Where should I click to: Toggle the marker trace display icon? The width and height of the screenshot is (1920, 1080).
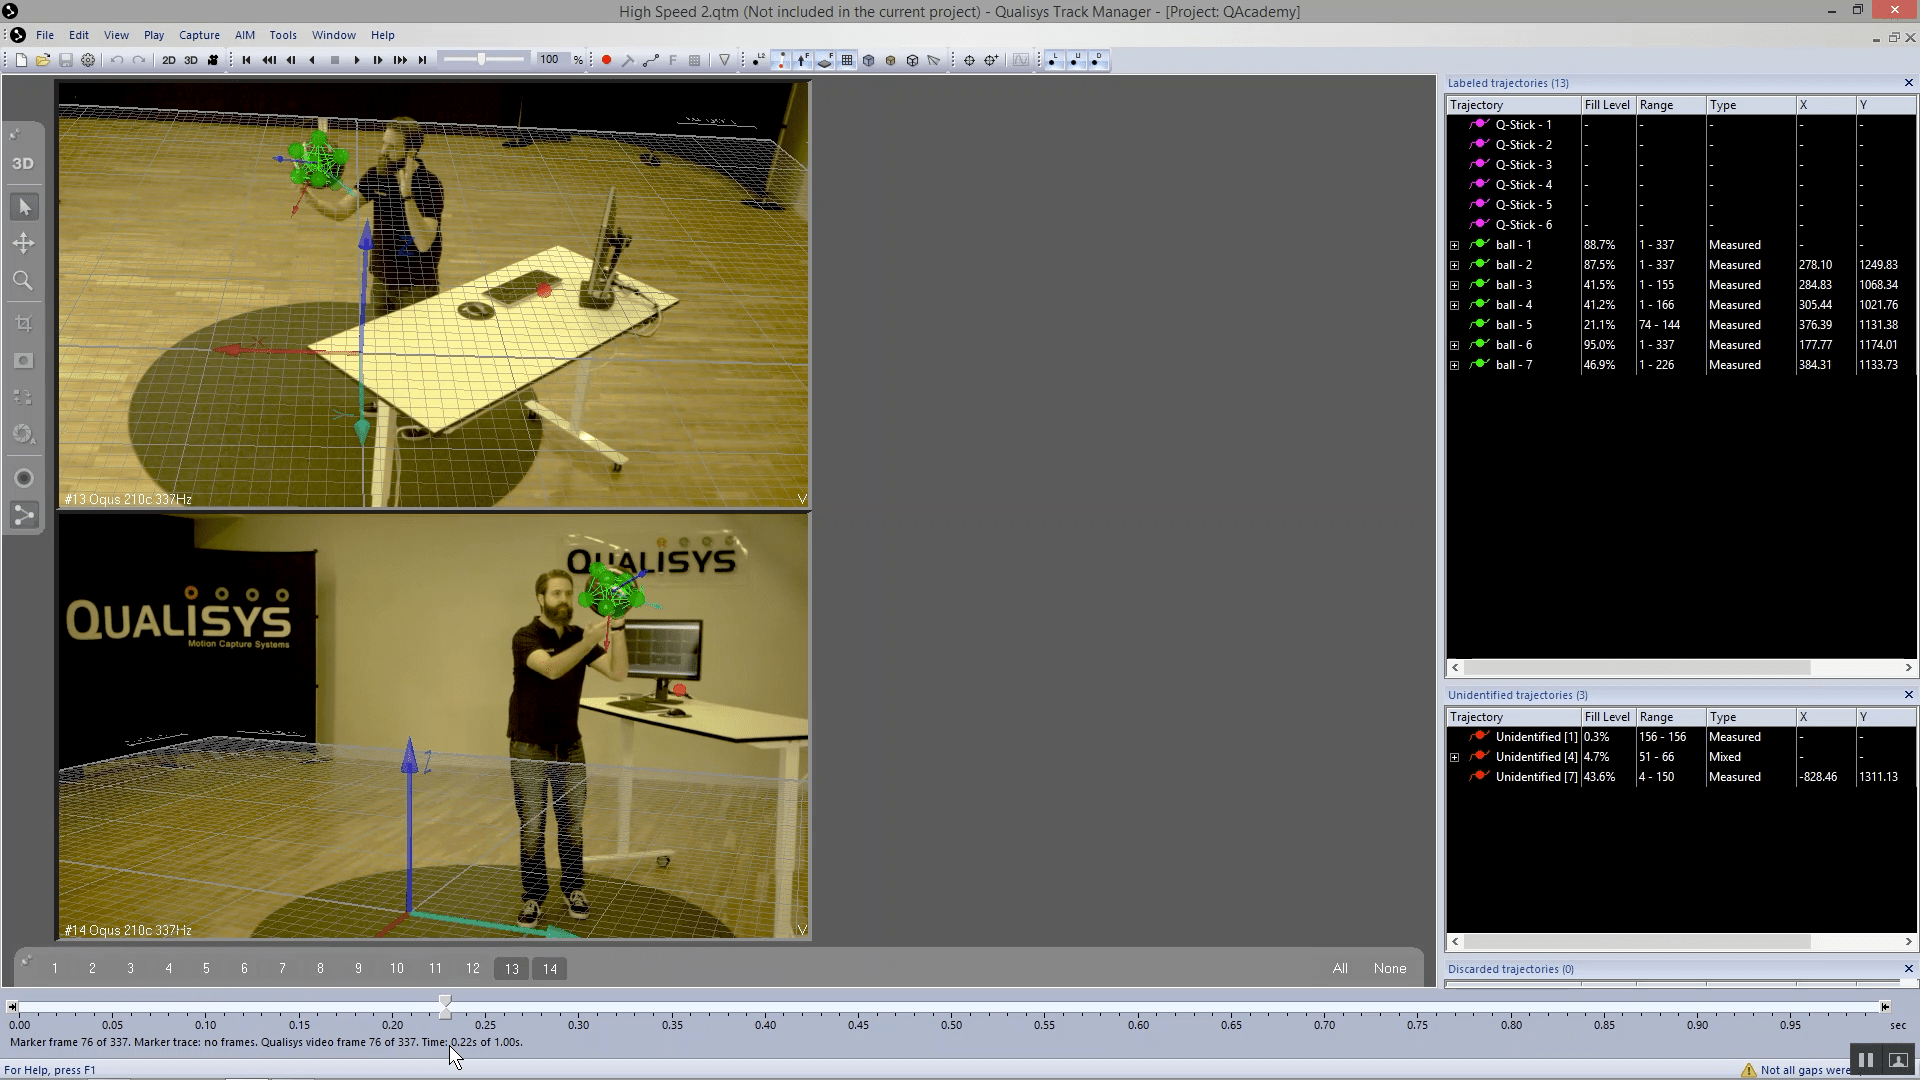point(781,60)
